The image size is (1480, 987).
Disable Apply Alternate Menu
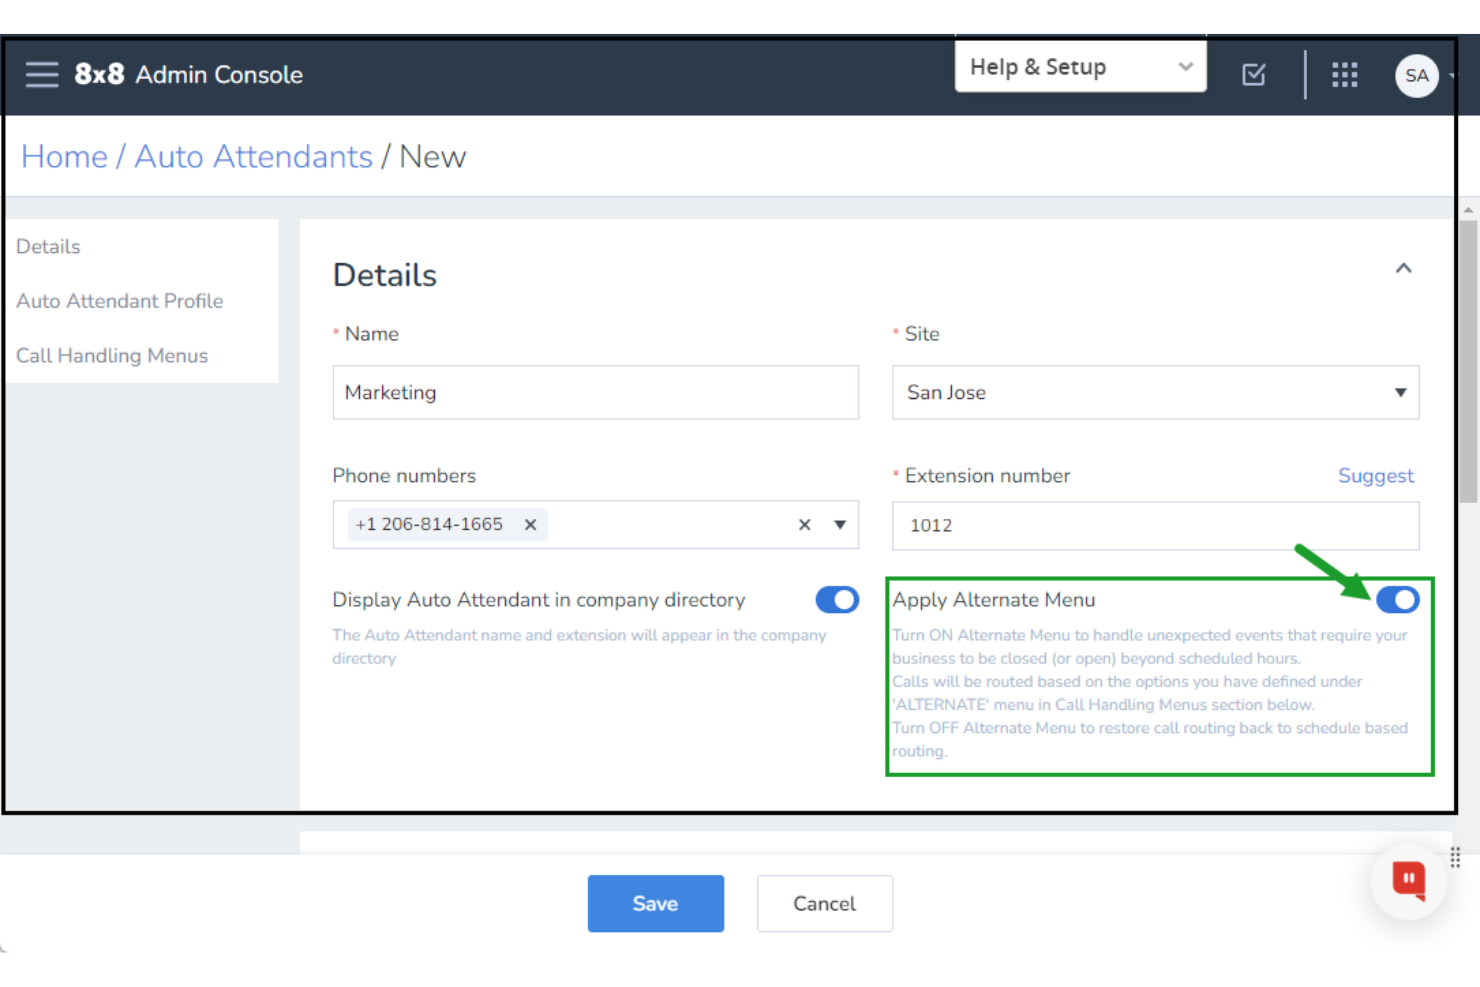pos(1398,599)
